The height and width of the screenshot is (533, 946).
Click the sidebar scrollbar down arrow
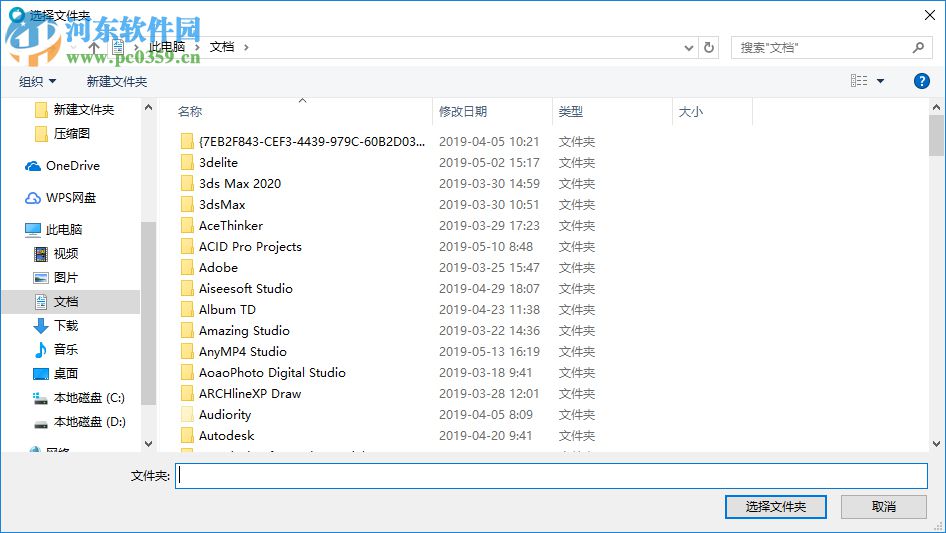point(148,444)
